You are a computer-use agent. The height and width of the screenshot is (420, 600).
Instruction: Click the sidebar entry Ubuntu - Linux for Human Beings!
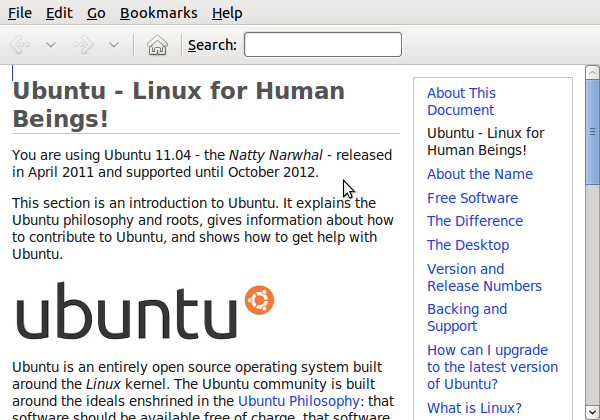tap(485, 142)
